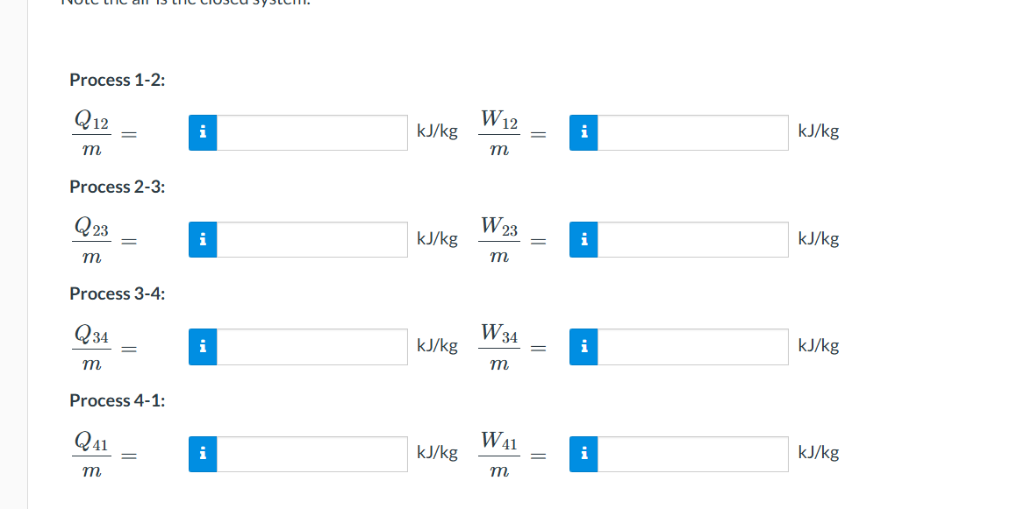Screen dimensions: 1024x509
Task: Select the "Process 2-3:" heading text
Action: (x=118, y=187)
